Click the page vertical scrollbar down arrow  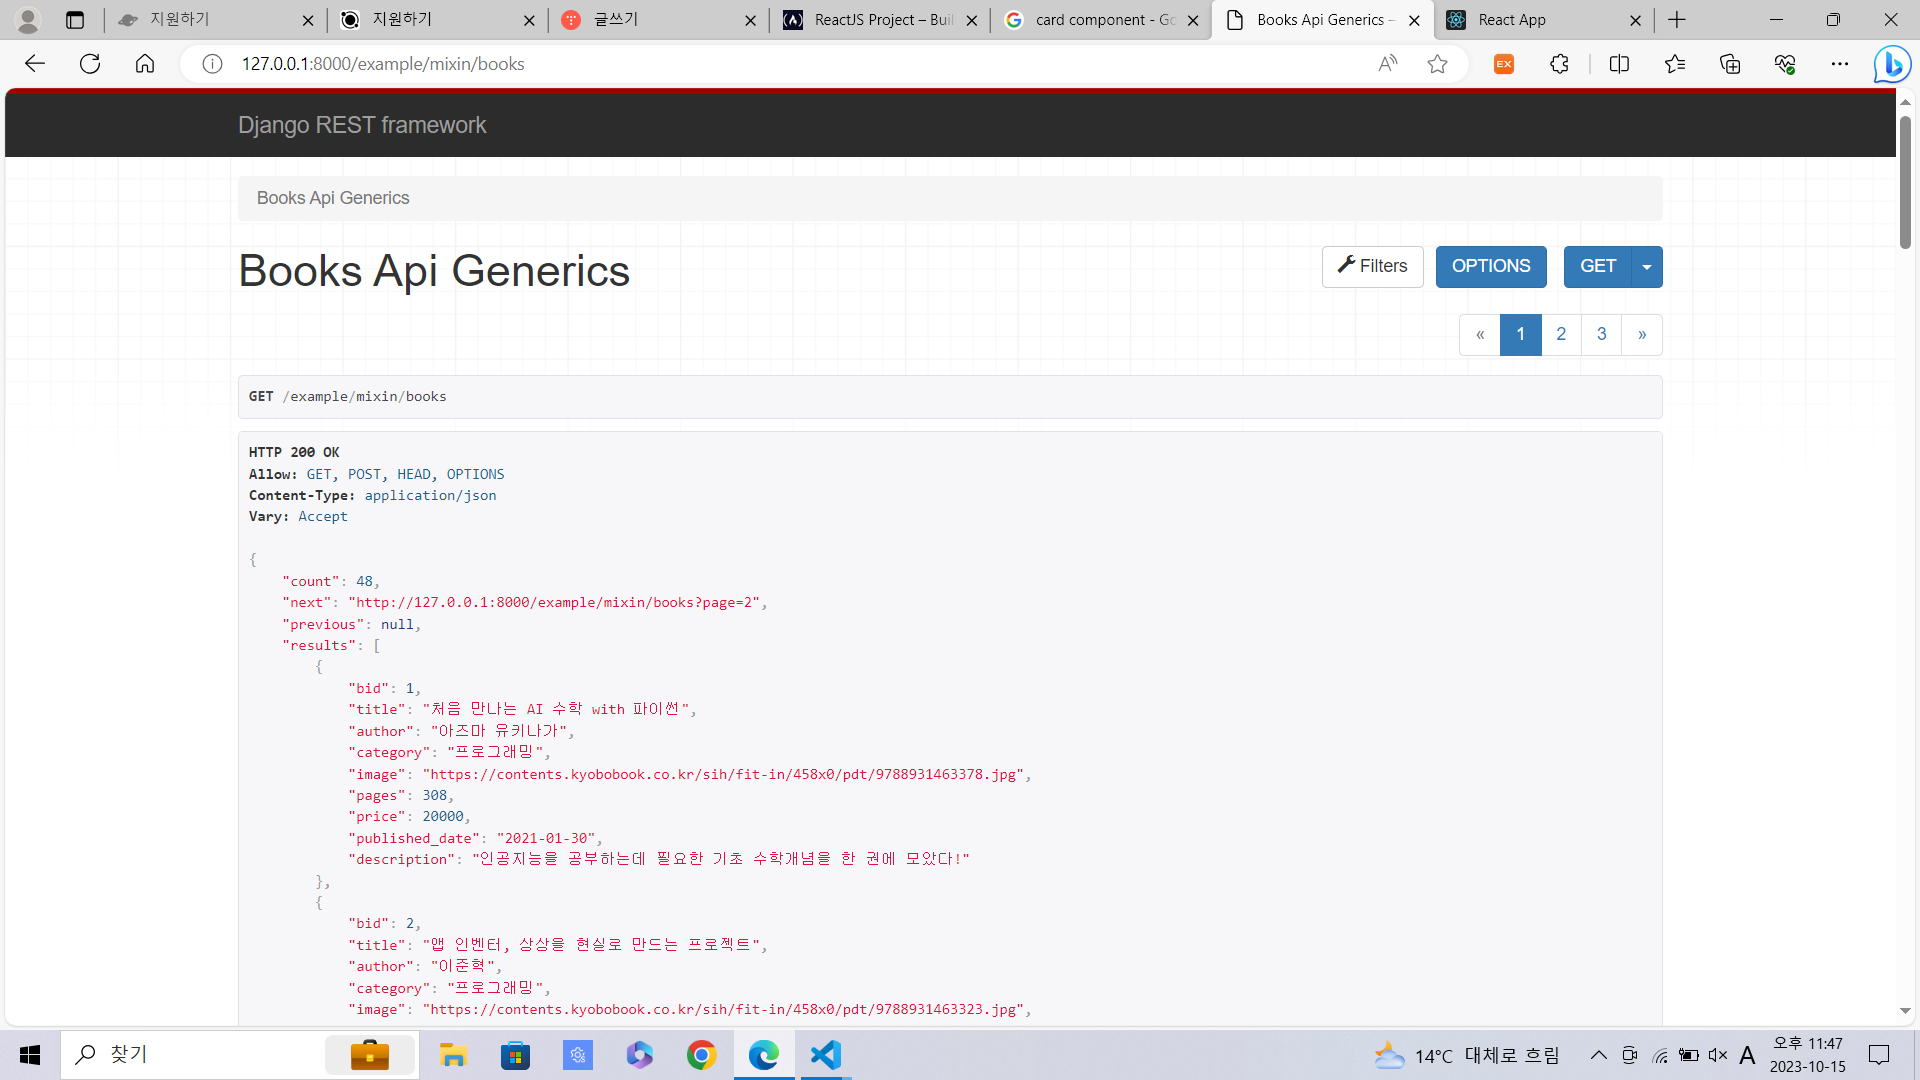(1905, 1011)
